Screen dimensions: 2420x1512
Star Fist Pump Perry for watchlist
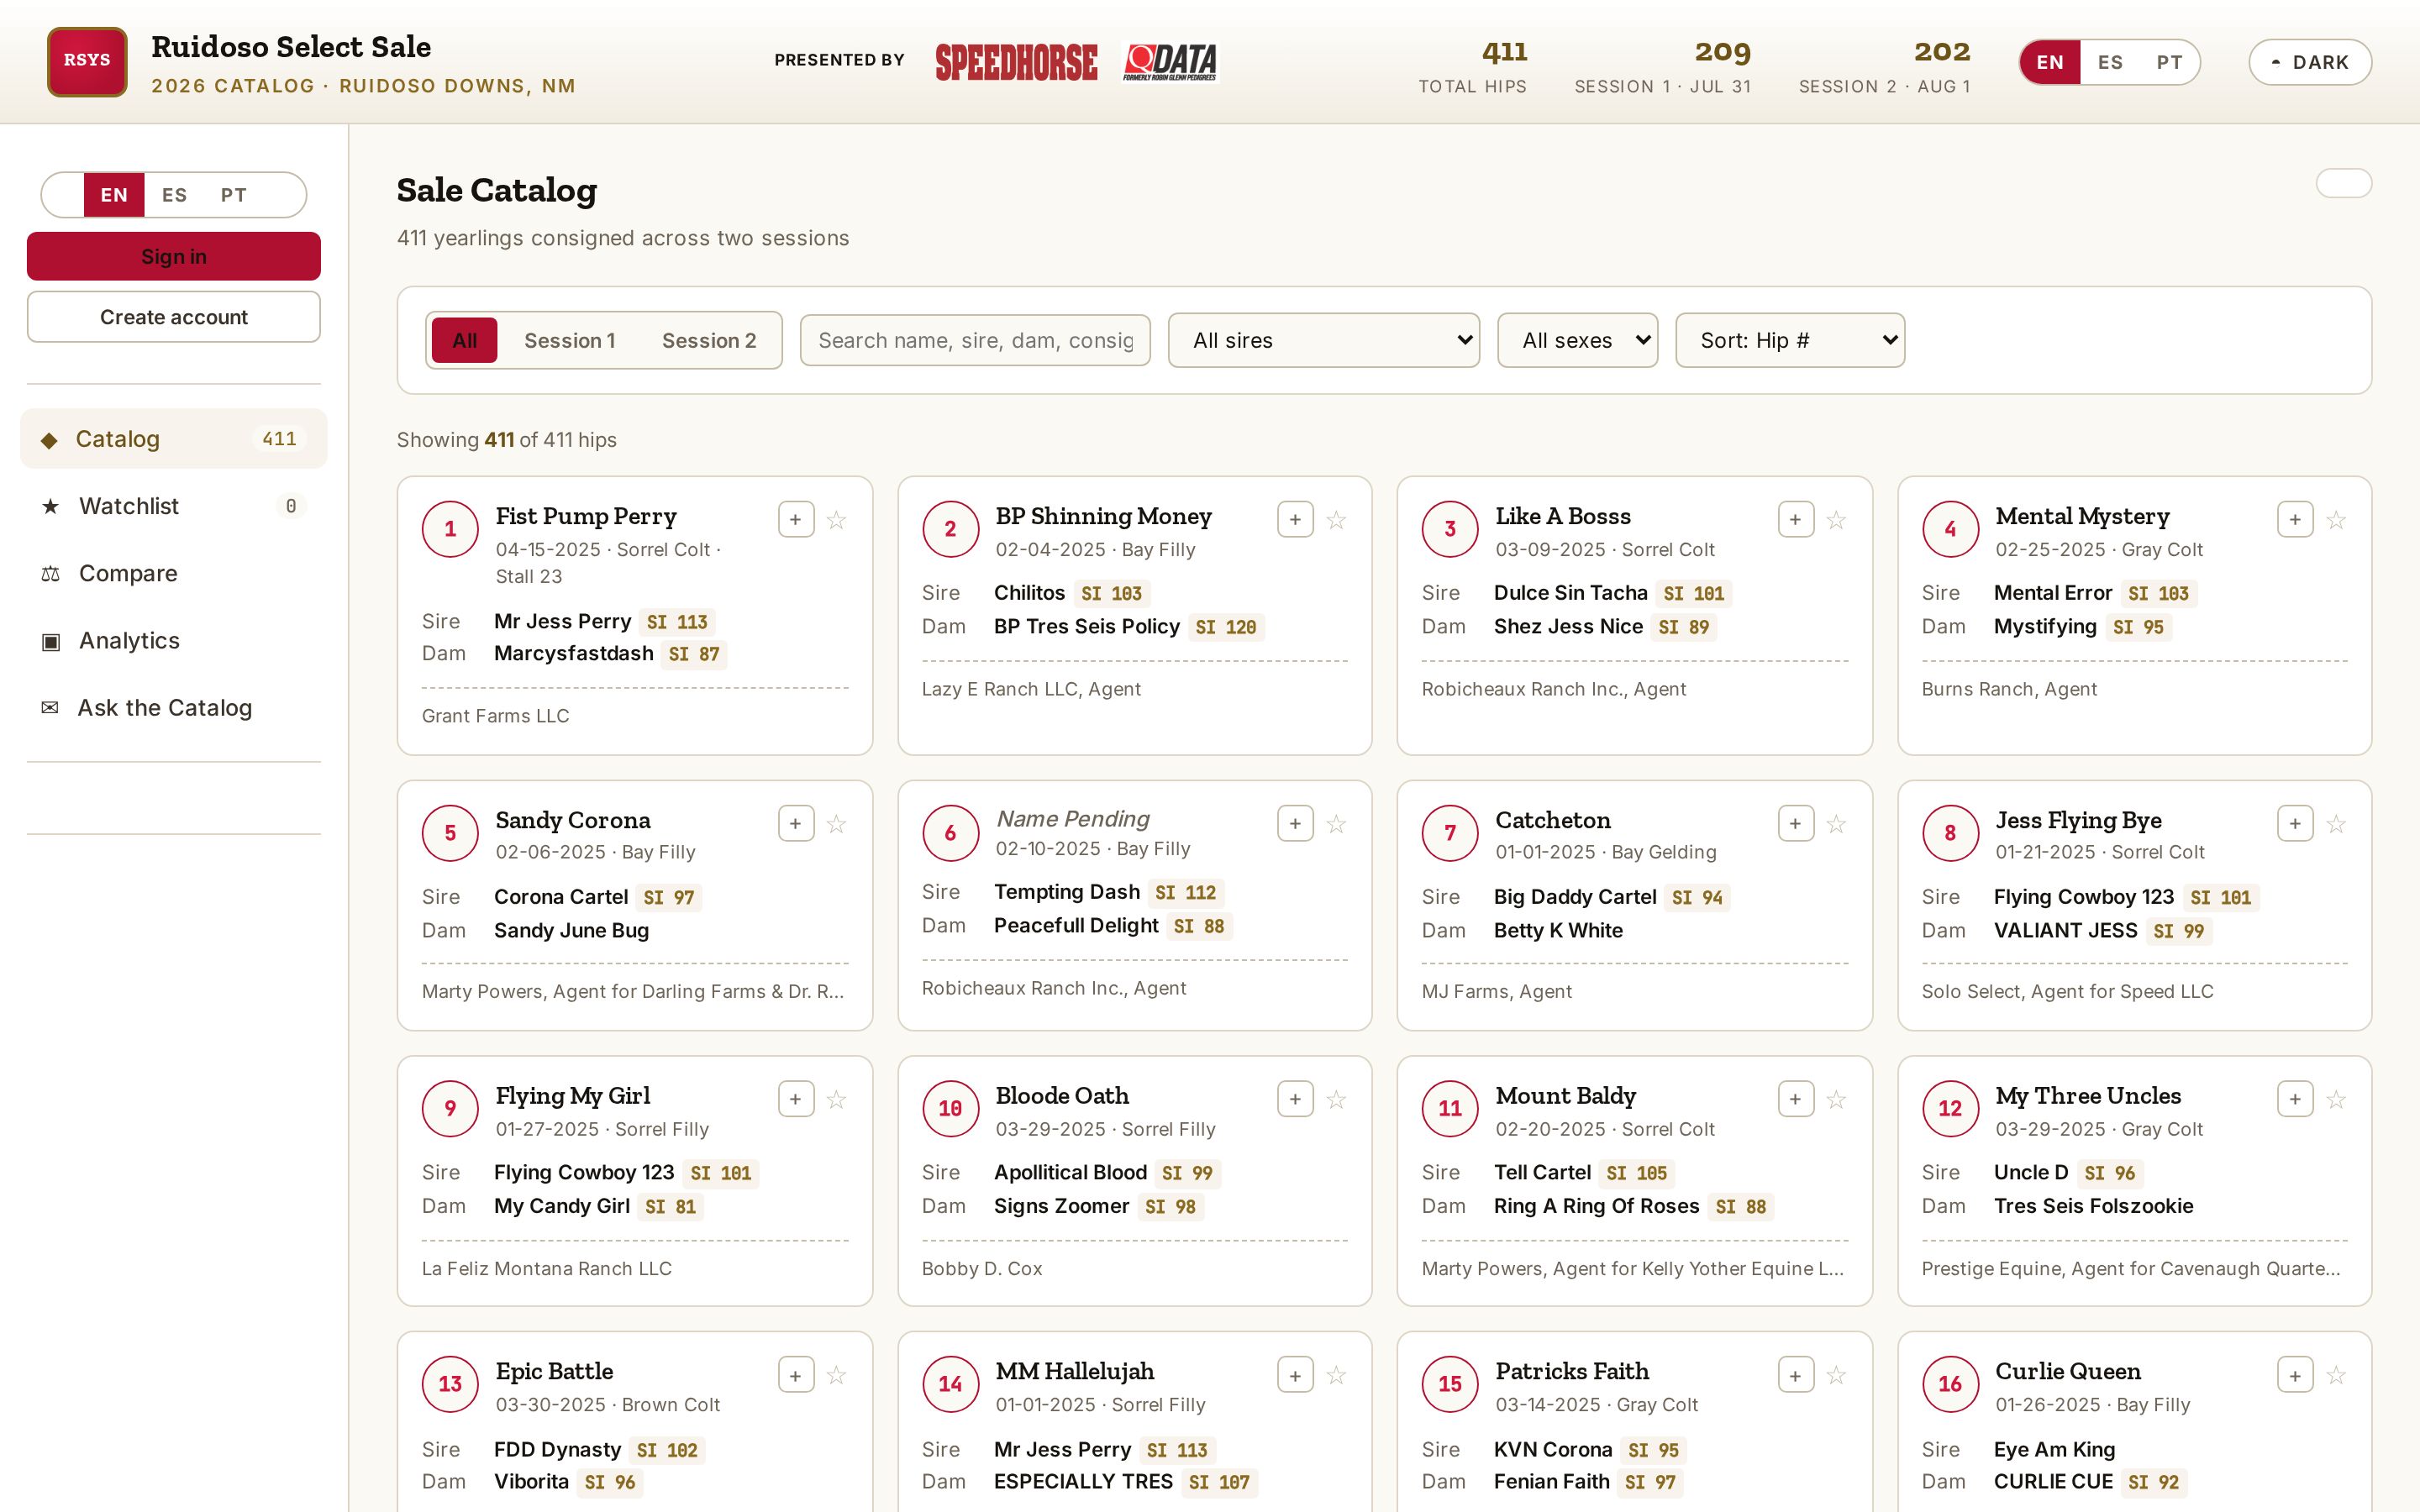pos(837,519)
